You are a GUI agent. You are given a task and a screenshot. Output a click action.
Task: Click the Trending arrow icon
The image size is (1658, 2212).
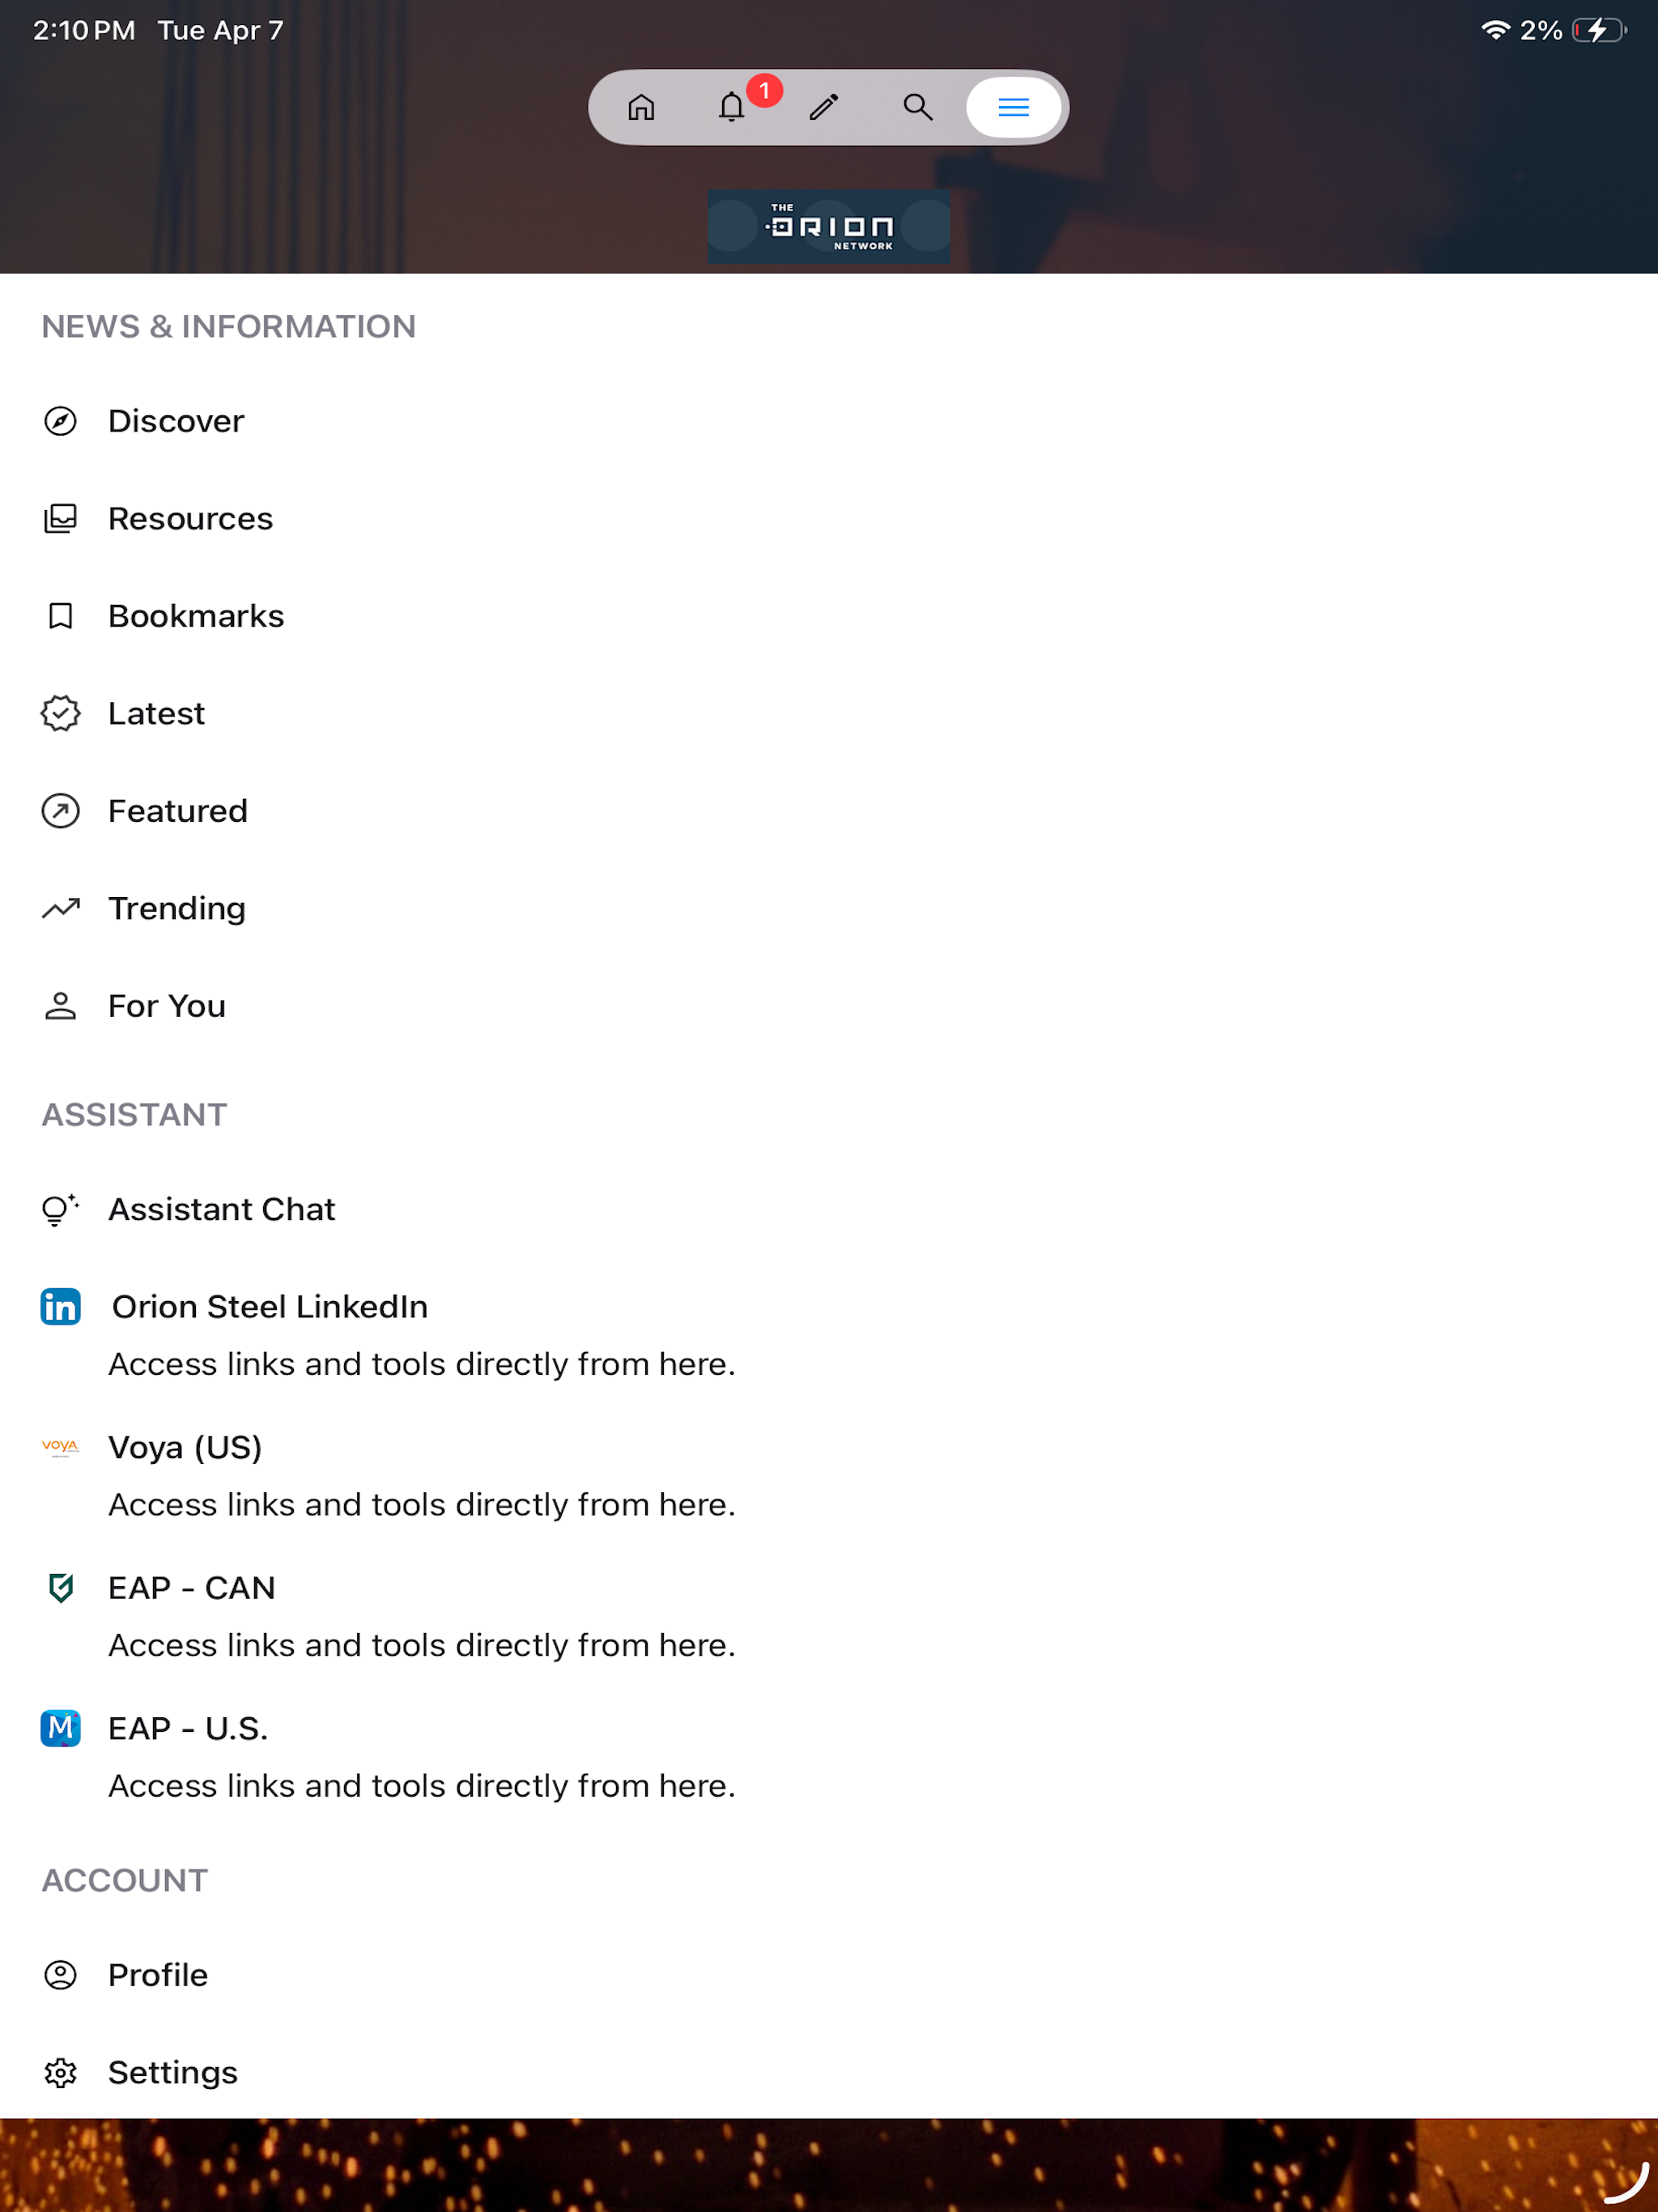pos(61,908)
